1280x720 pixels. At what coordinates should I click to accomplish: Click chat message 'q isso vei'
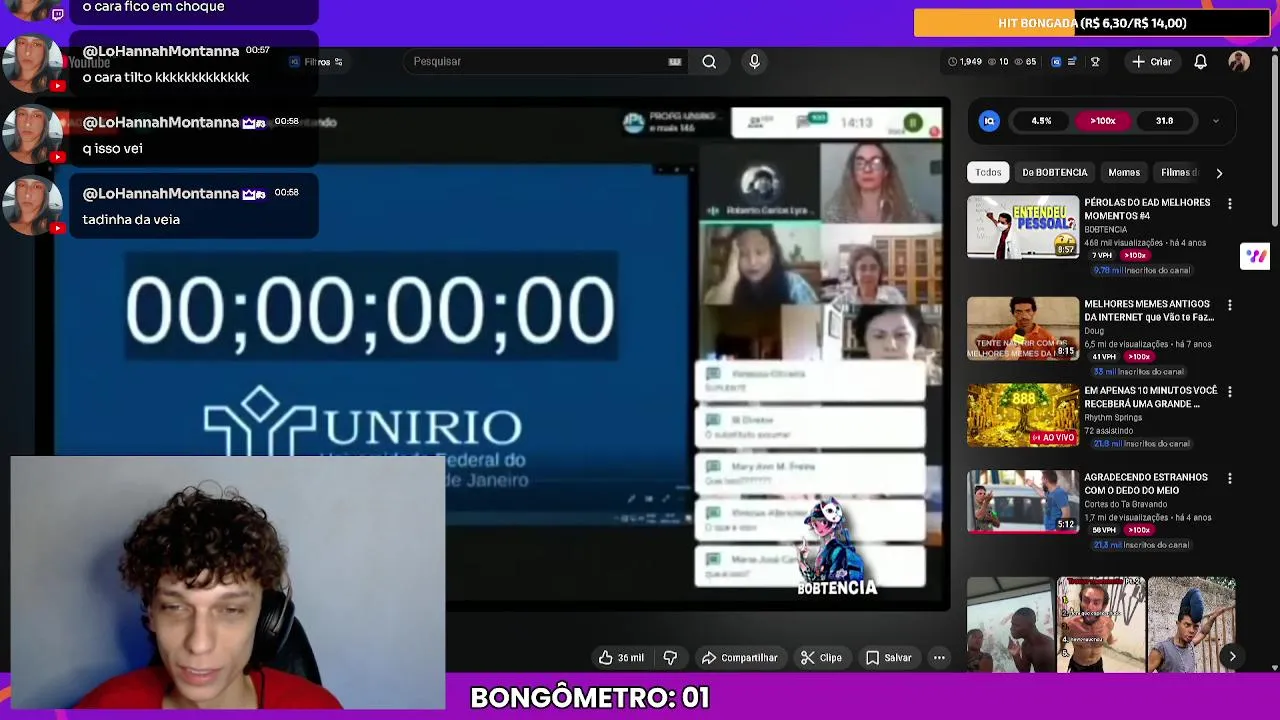tap(112, 149)
